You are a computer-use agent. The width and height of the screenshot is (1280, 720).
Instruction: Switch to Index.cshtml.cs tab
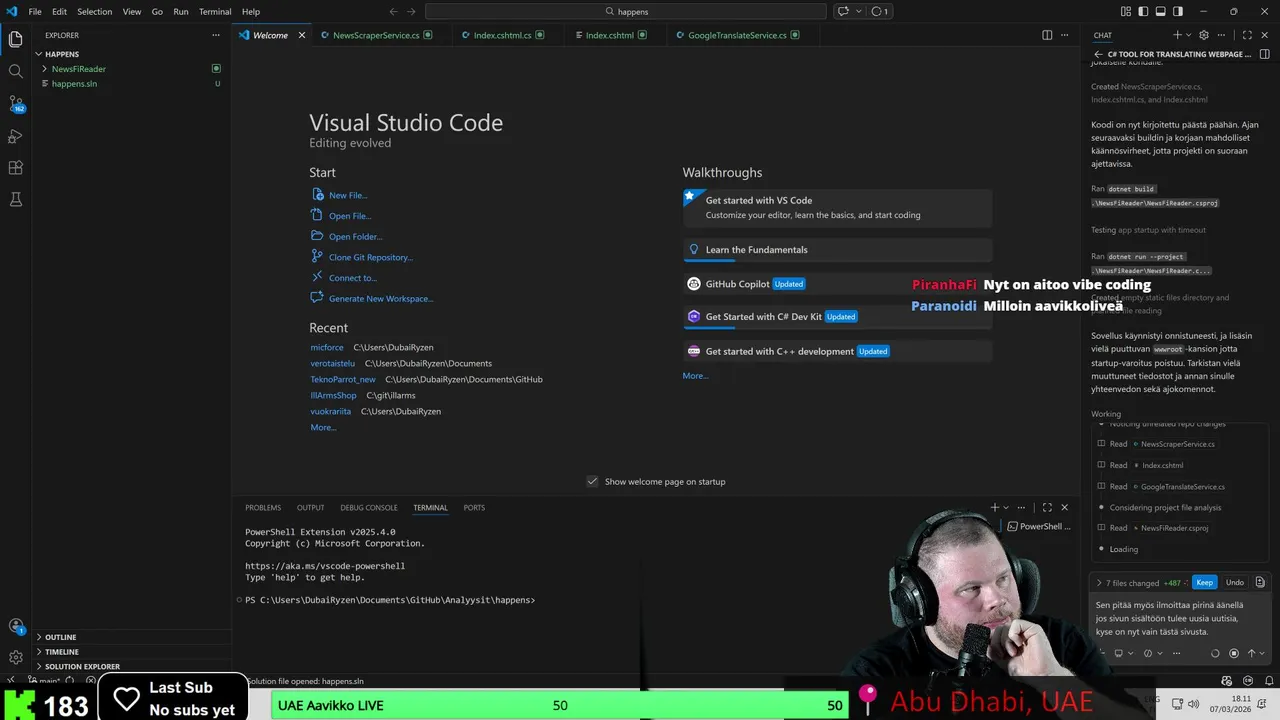502,35
